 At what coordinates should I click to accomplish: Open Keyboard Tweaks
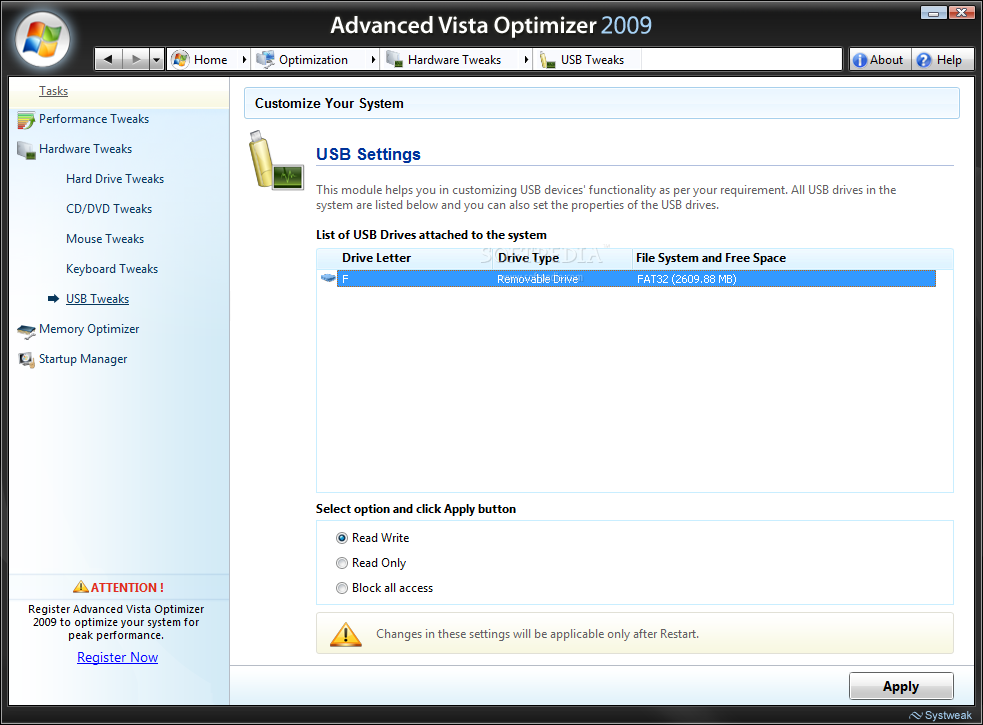[x=112, y=269]
